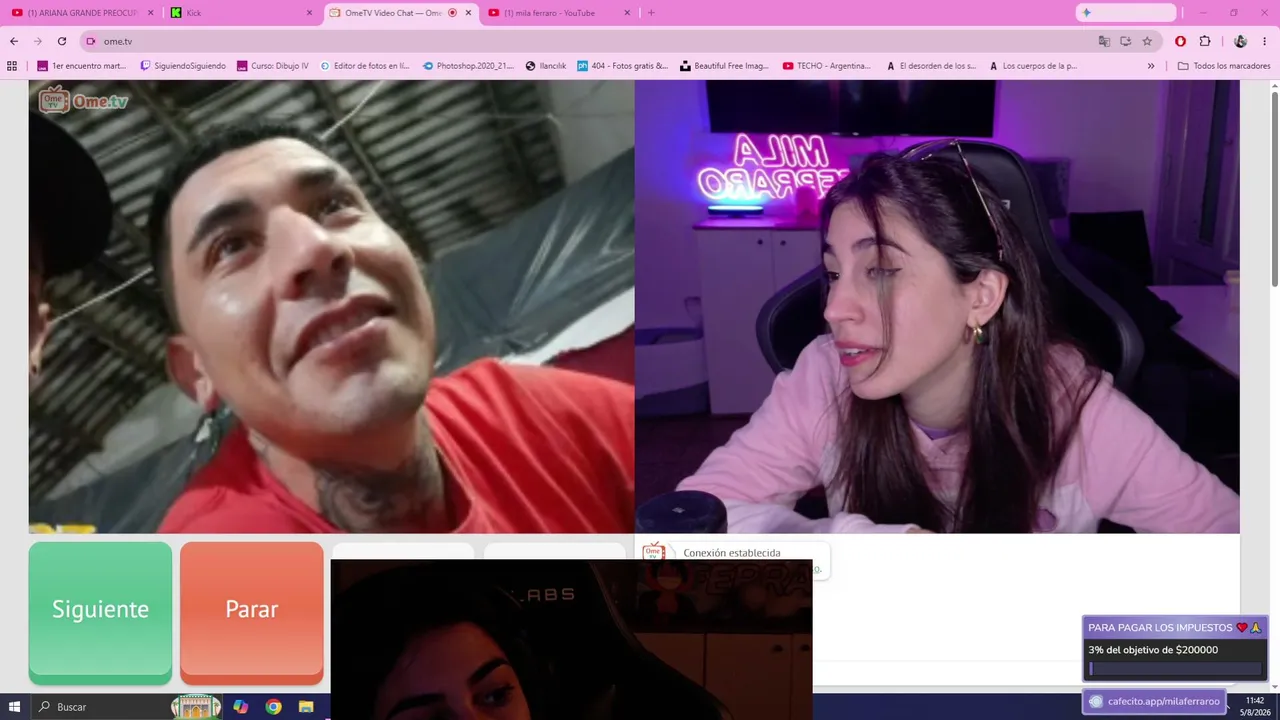Screen dimensions: 1280x720
Task: Click the translate page icon
Action: (x=1104, y=41)
